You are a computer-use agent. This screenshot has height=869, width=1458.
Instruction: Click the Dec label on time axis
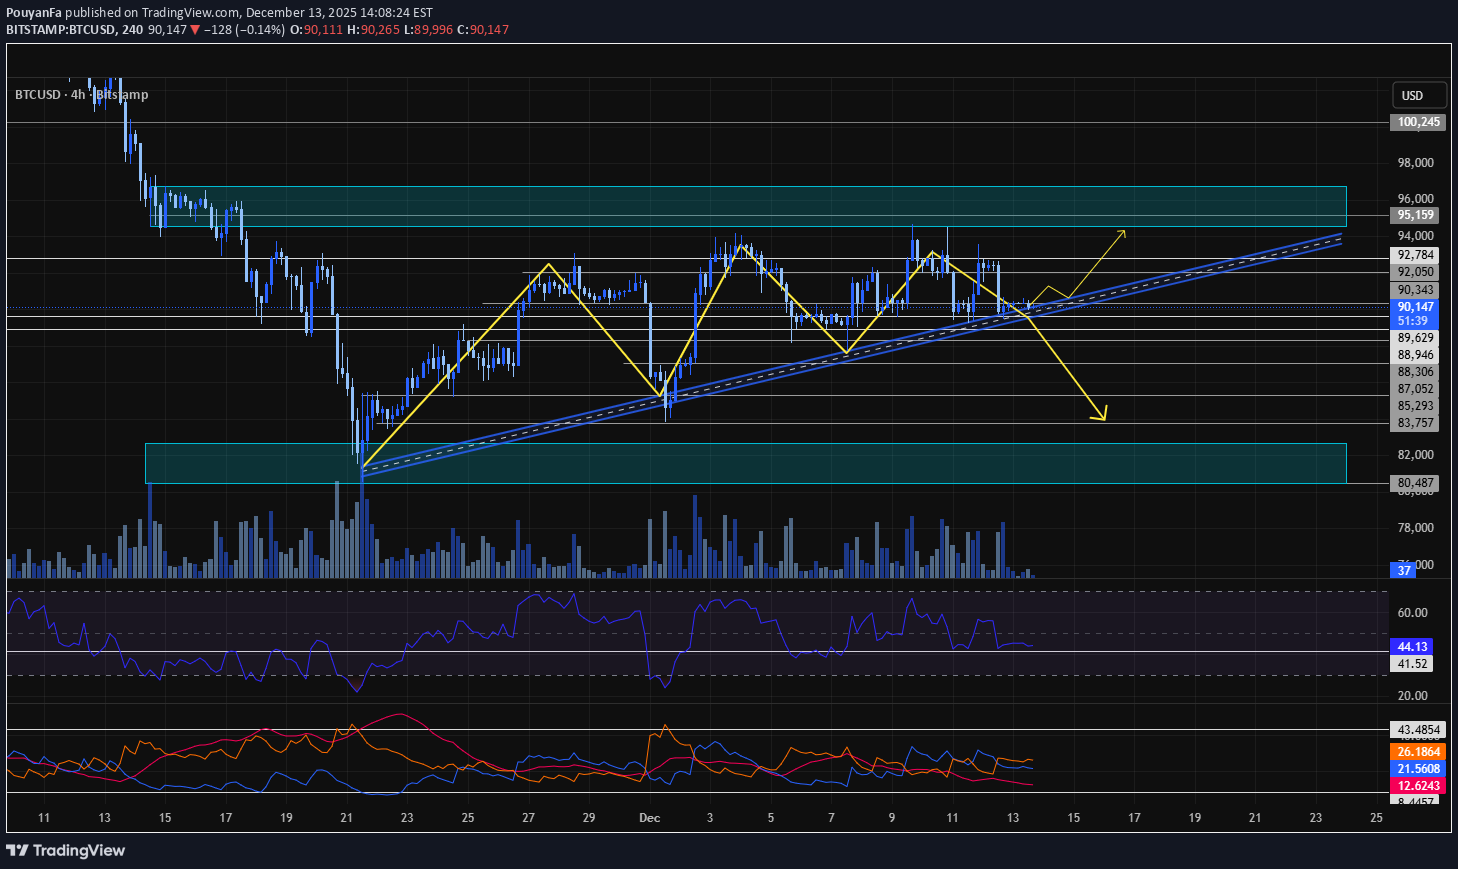[x=649, y=818]
